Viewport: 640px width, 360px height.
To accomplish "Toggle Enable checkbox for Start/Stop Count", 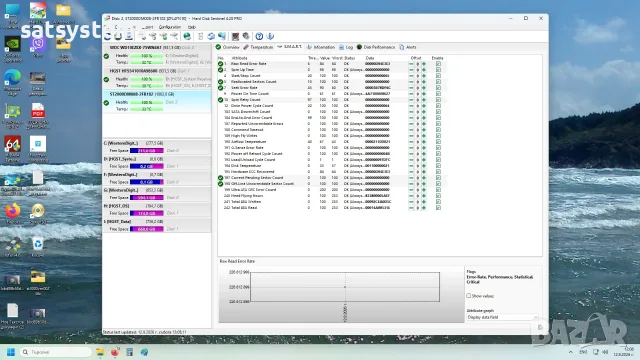I will 438,76.
